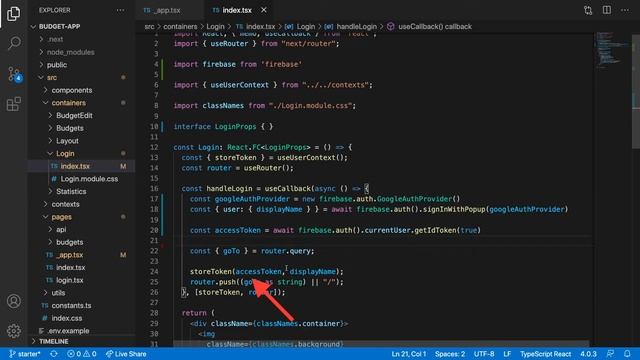
Task: Open the Extensions view
Action: point(13,104)
